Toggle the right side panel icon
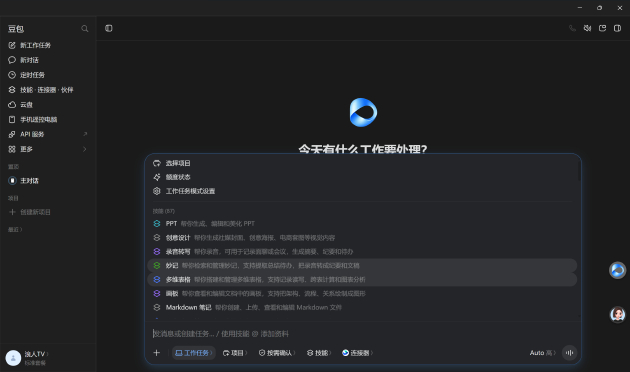Image resolution: width=630 pixels, height=372 pixels. coord(618,28)
